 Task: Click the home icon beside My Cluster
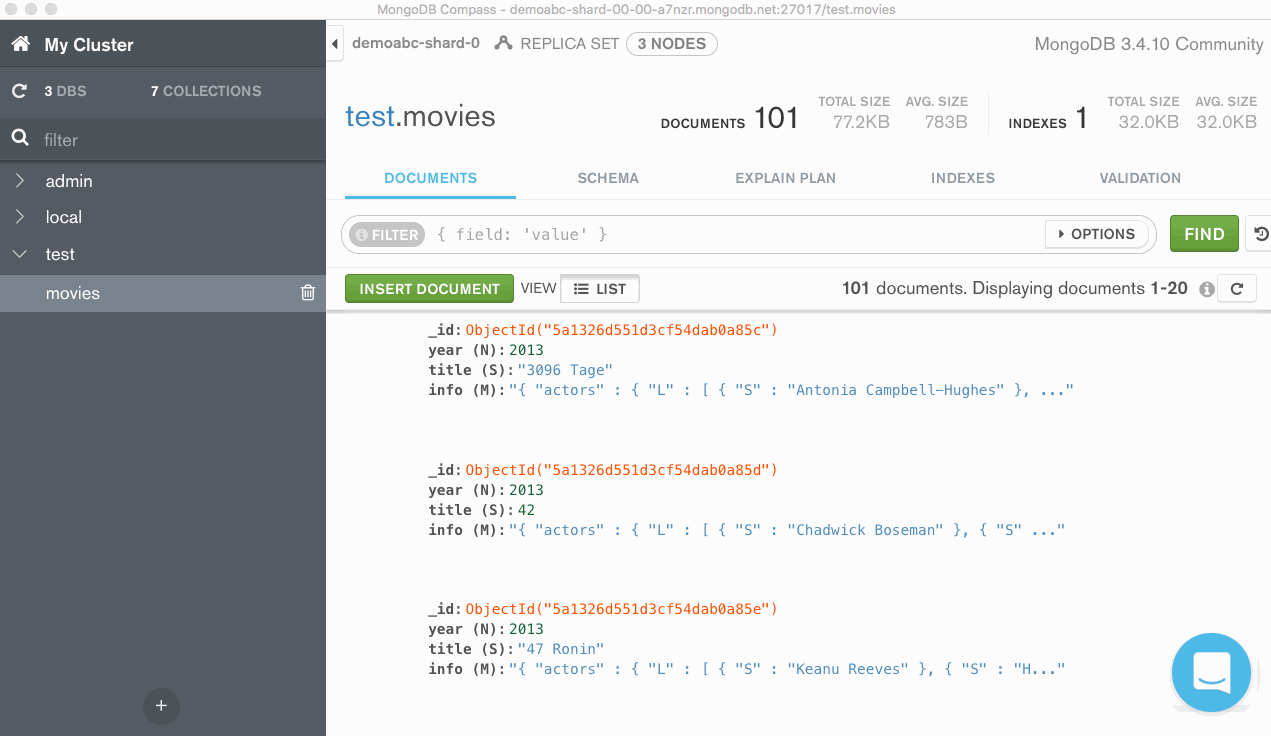(x=20, y=45)
